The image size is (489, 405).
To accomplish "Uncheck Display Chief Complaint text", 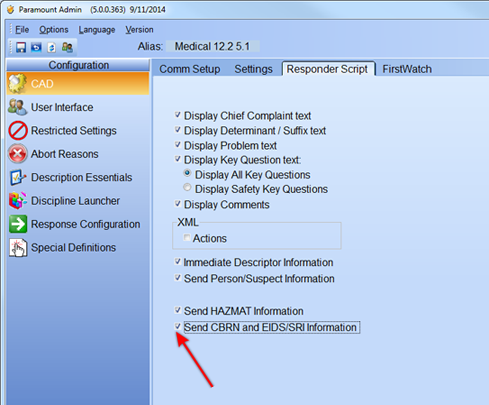I will pyautogui.click(x=178, y=115).
